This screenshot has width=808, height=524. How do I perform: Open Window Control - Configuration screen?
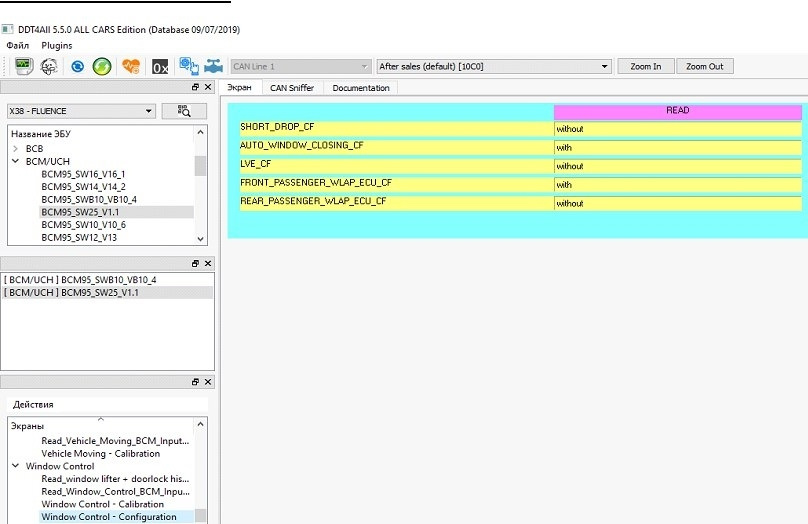coord(109,517)
